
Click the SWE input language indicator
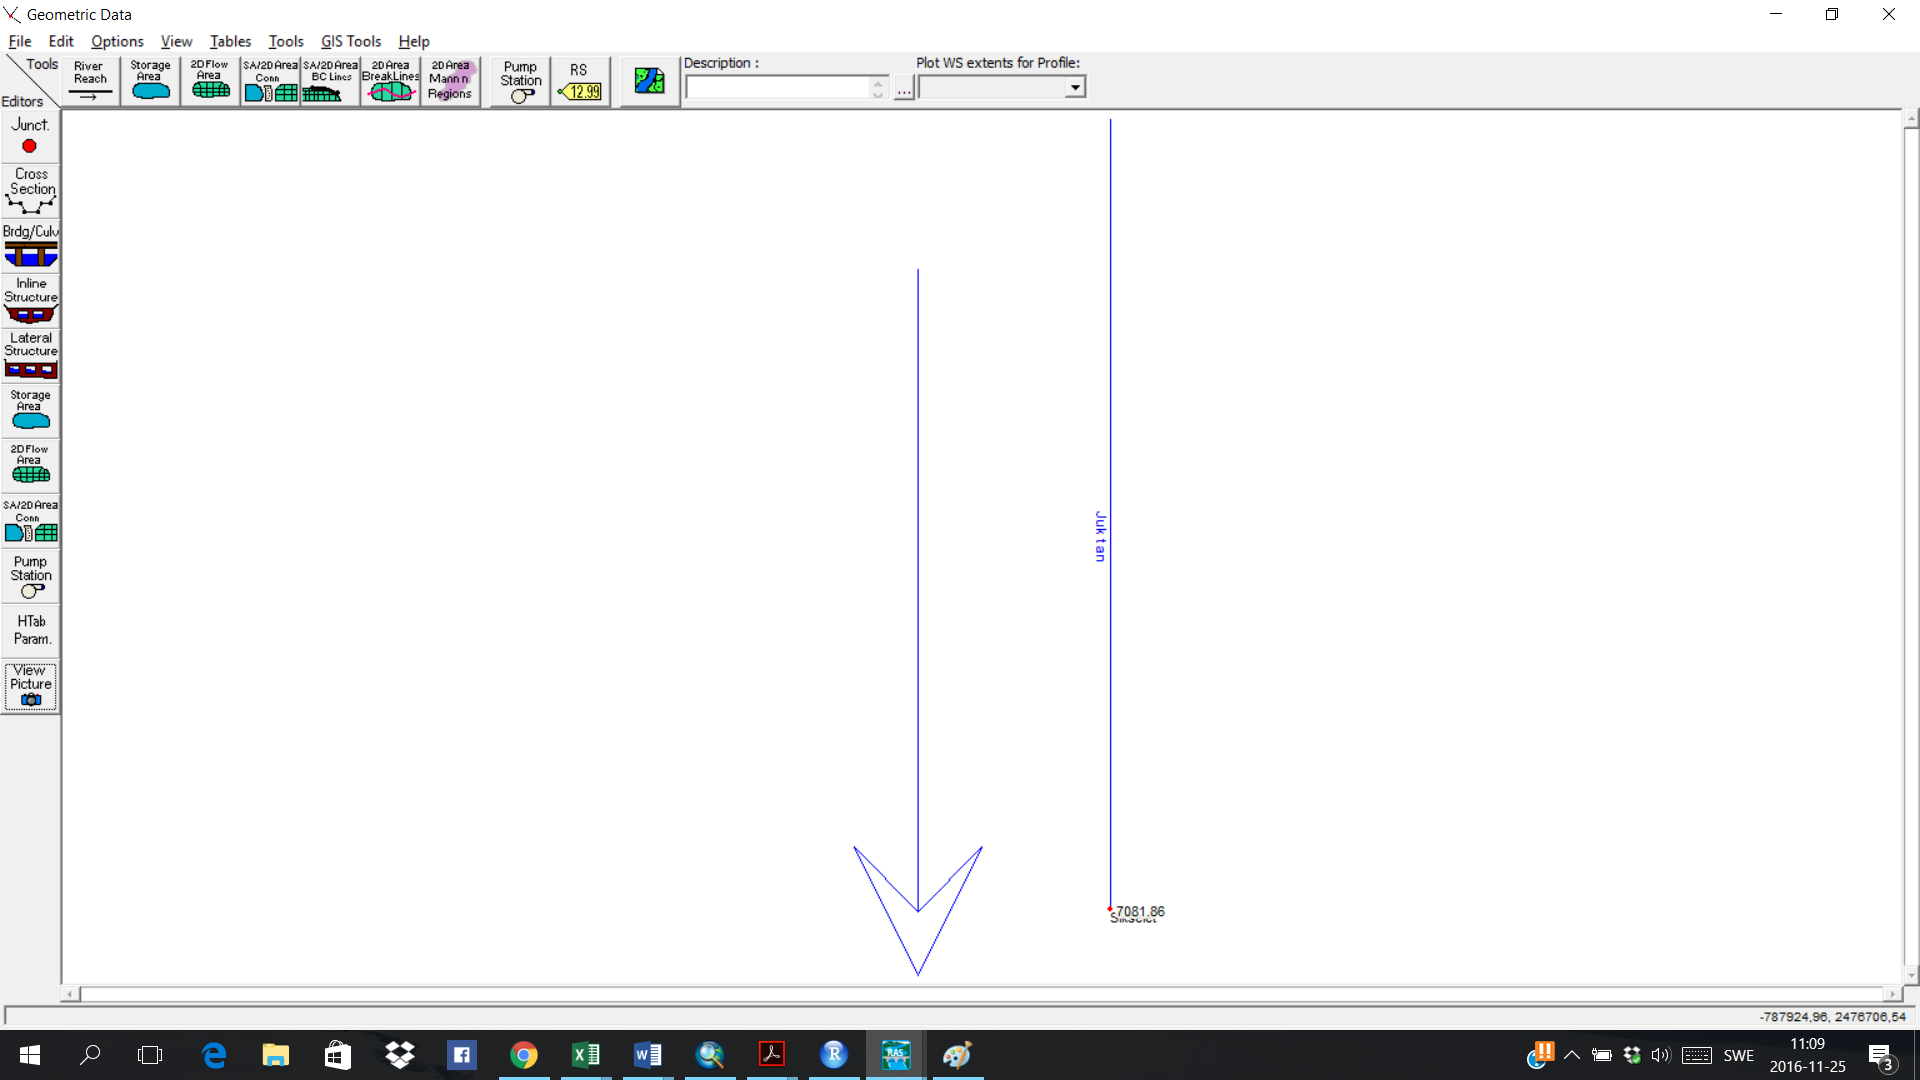tap(1739, 1056)
